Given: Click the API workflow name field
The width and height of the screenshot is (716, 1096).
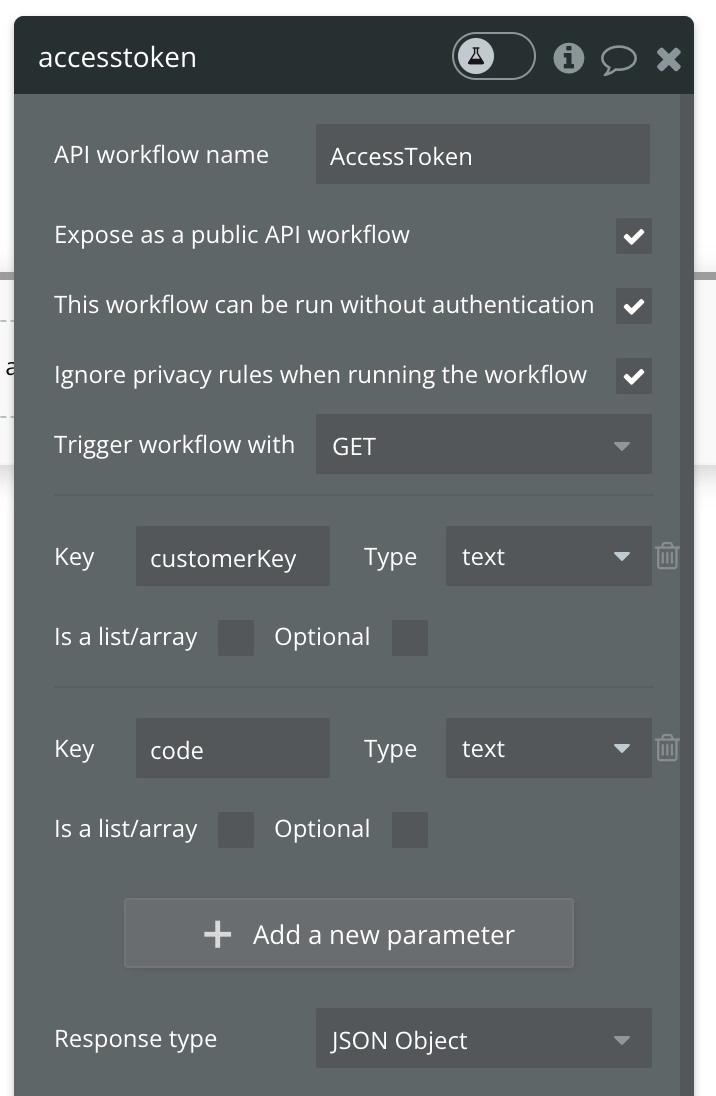Looking at the screenshot, I should coord(482,155).
